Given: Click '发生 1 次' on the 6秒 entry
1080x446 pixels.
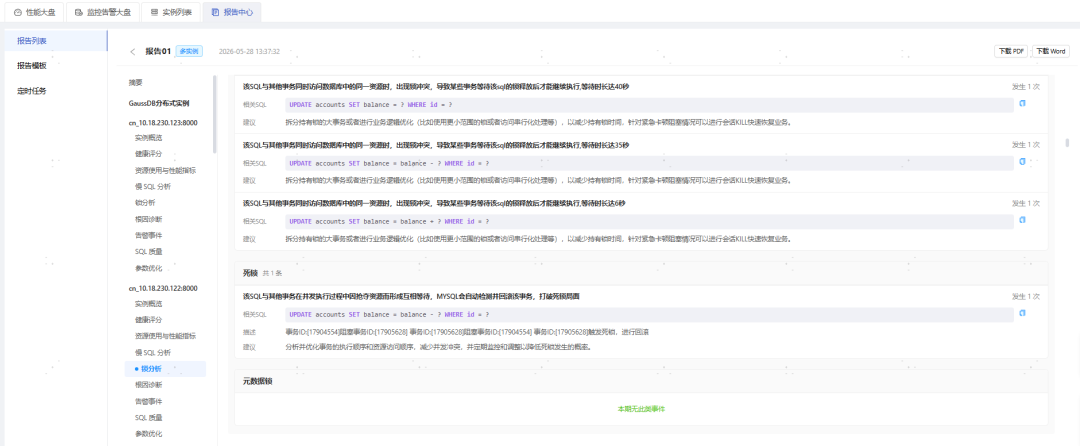Looking at the screenshot, I should coord(1026,204).
